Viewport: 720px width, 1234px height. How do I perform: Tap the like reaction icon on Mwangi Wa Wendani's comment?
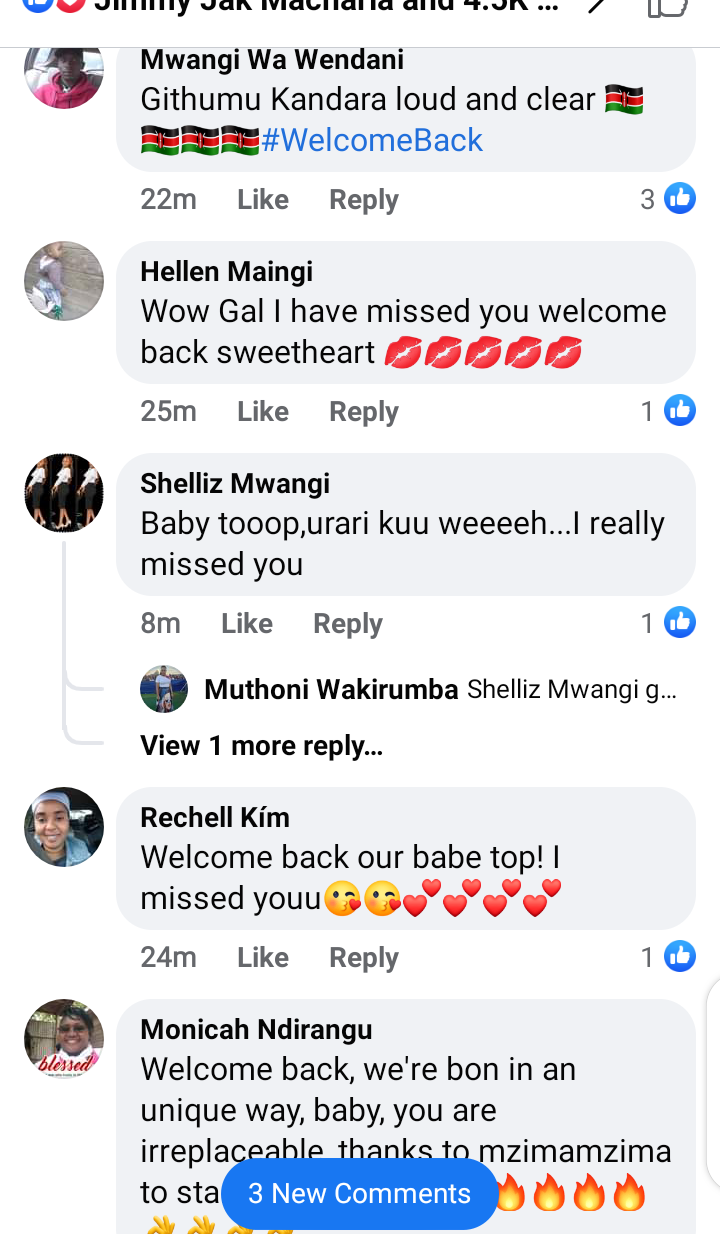[x=680, y=199]
